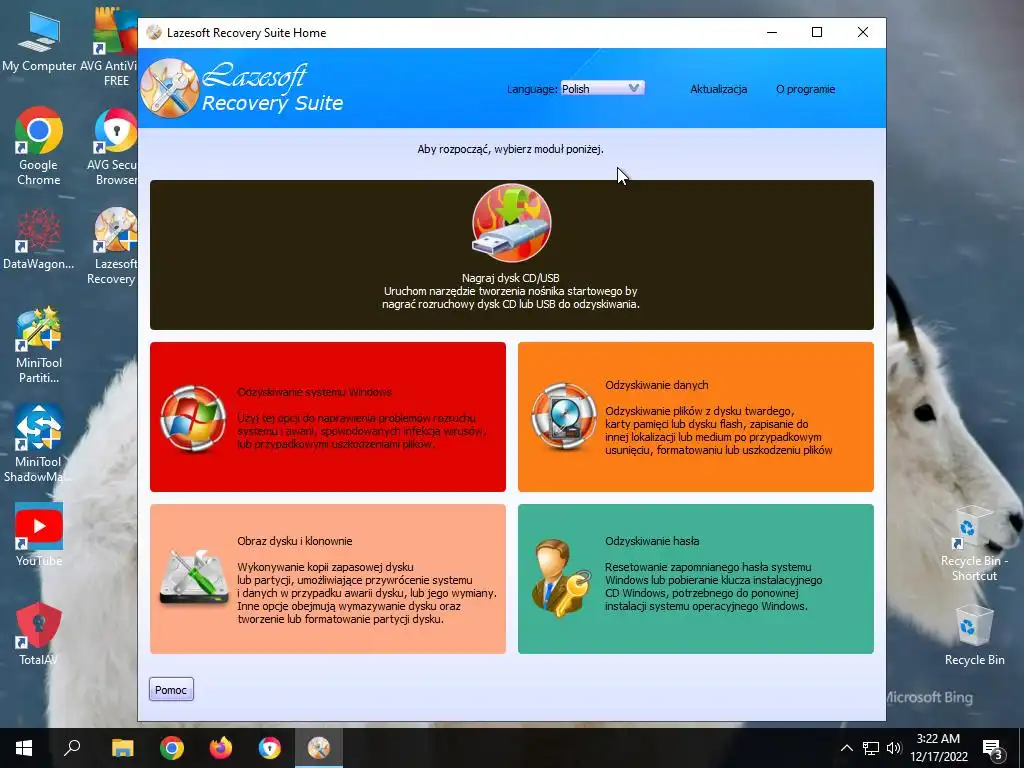The image size is (1024, 768).
Task: Click the network status tray icon
Action: 871,748
